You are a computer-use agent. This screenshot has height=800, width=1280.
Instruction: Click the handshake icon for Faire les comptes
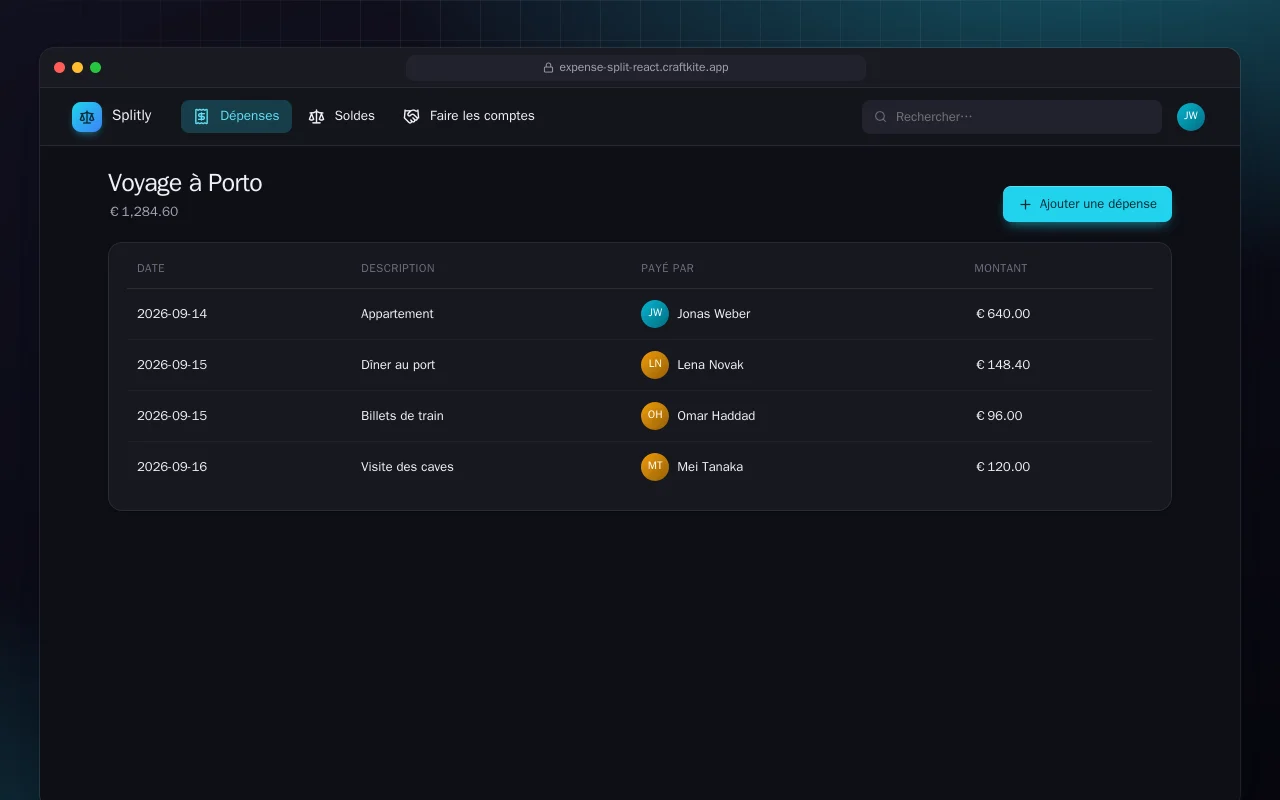[411, 116]
